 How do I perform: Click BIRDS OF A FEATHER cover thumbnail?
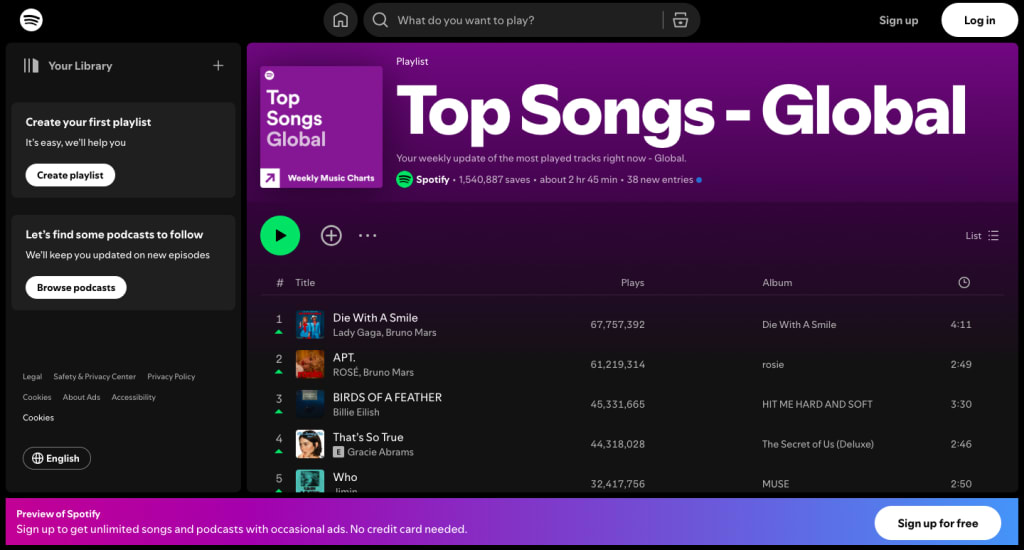click(x=310, y=404)
